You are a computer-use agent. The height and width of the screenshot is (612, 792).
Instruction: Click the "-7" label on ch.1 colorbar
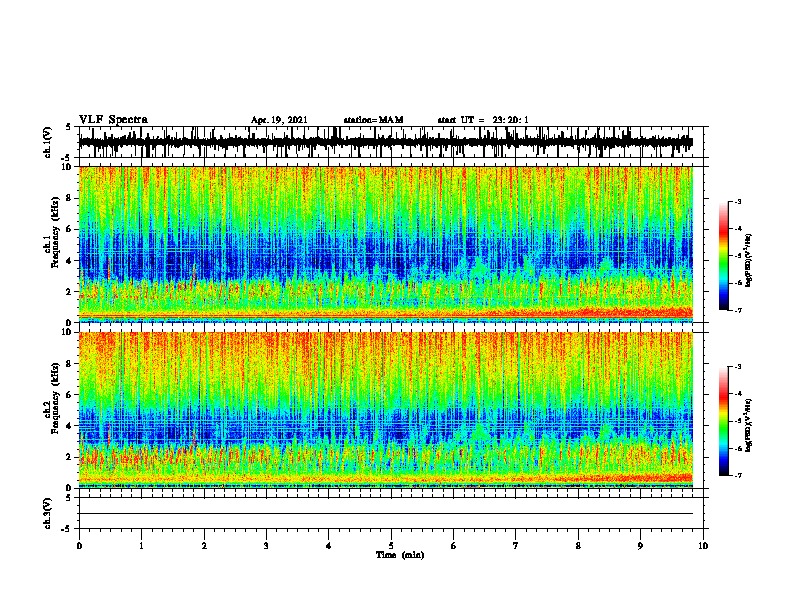(737, 310)
